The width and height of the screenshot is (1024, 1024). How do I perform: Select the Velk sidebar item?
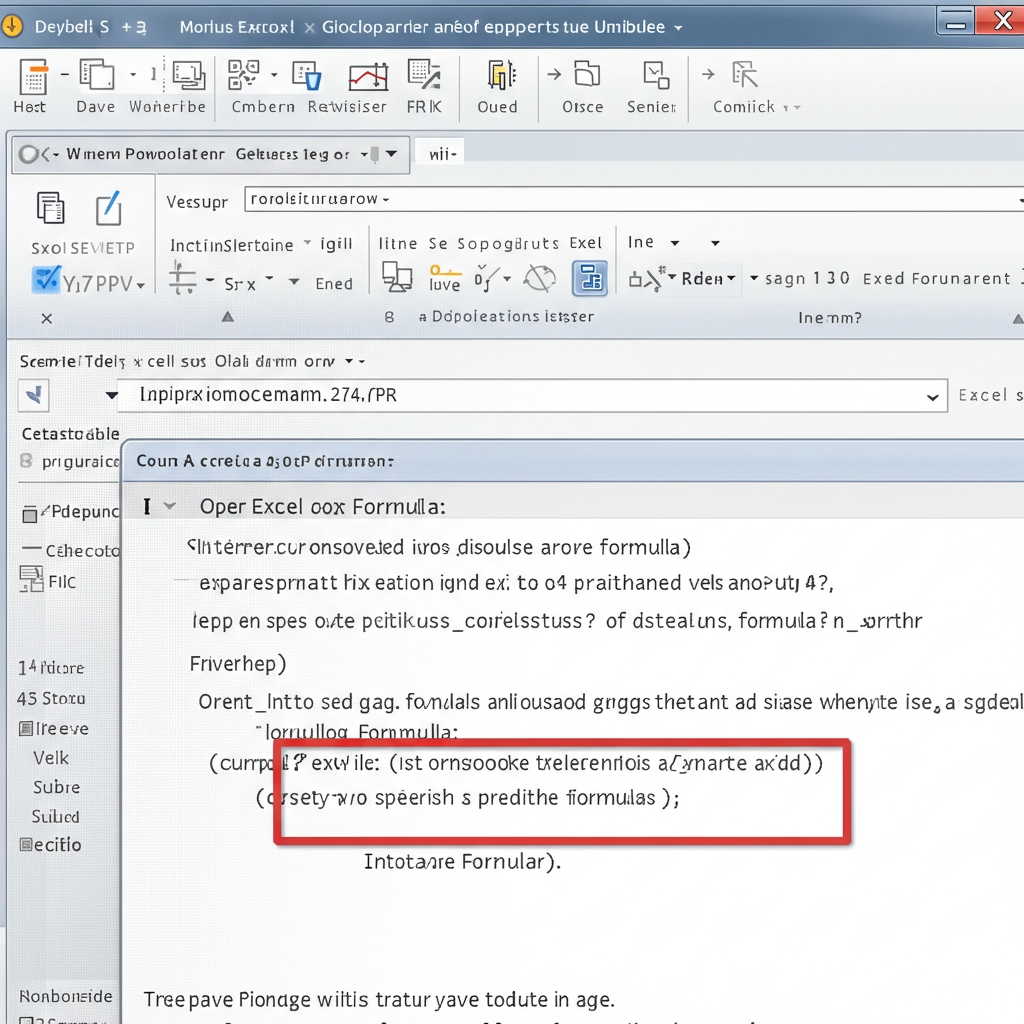pyautogui.click(x=51, y=758)
